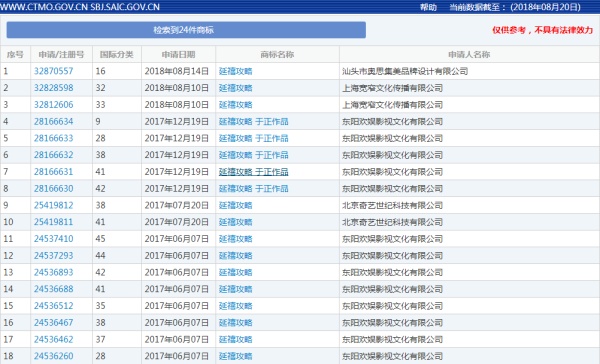Open registration number 28166634
600x364 pixels.
(x=53, y=122)
